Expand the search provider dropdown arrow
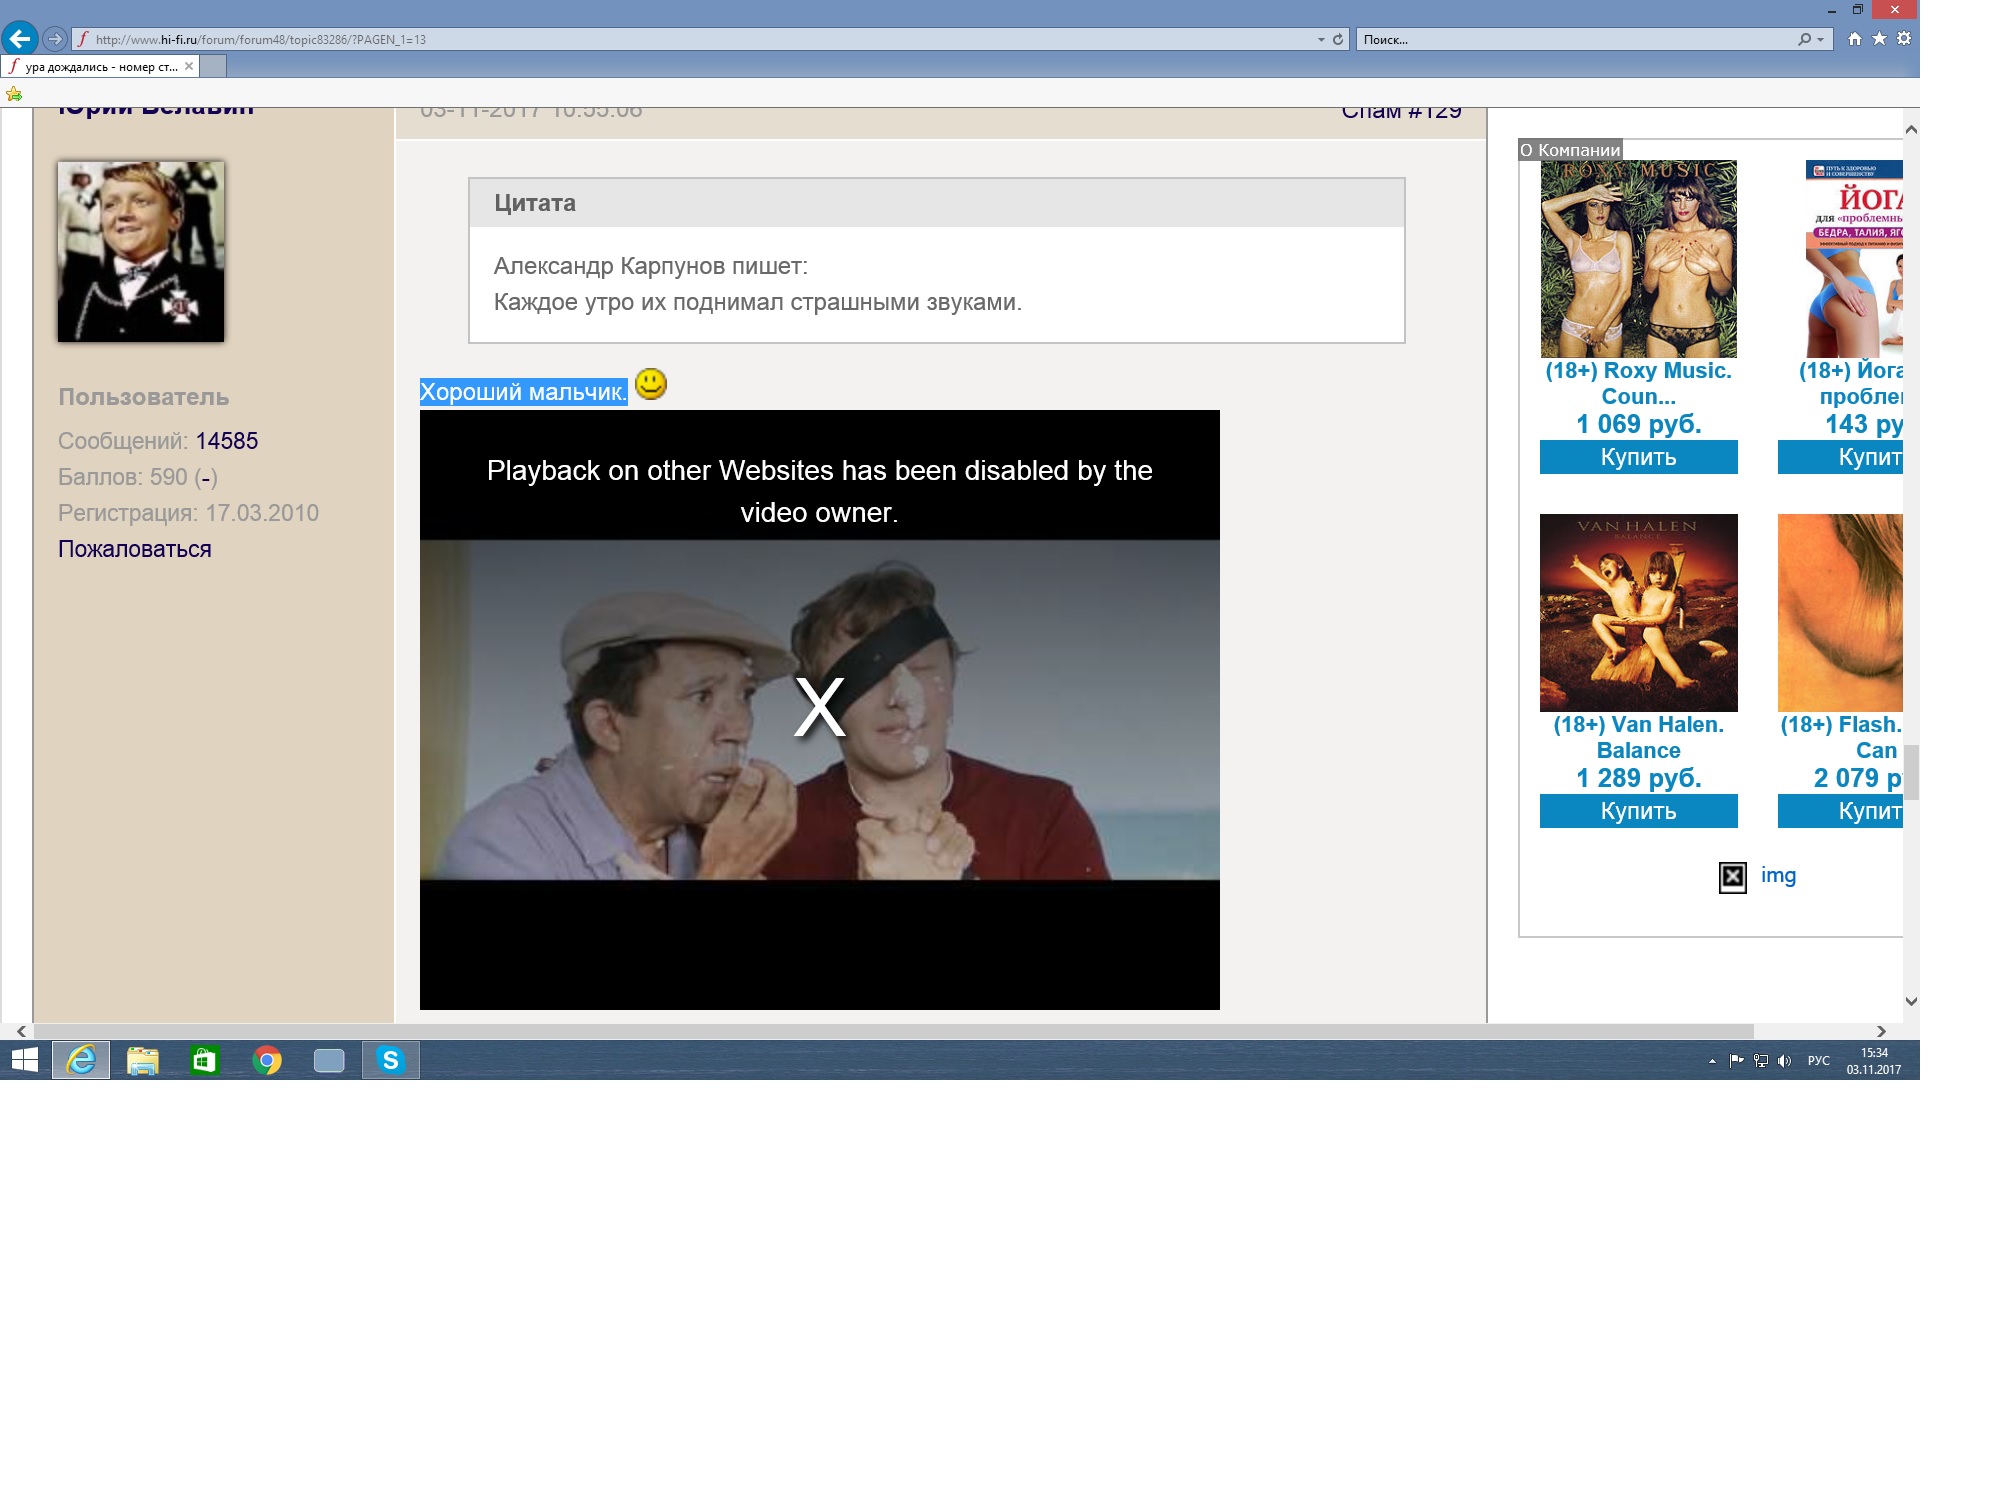The height and width of the screenshot is (1500, 2000). click(1821, 39)
